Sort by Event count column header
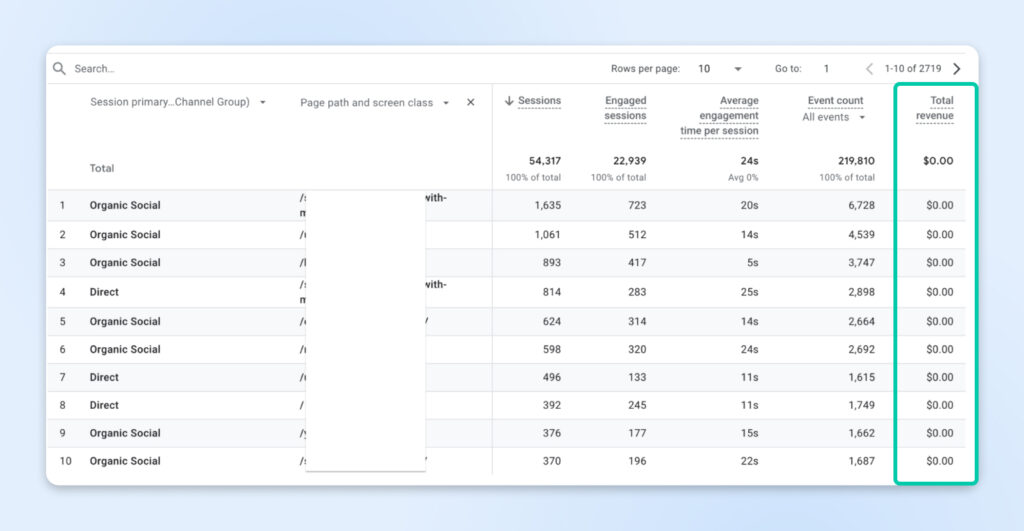The height and width of the screenshot is (531, 1024). click(x=835, y=101)
